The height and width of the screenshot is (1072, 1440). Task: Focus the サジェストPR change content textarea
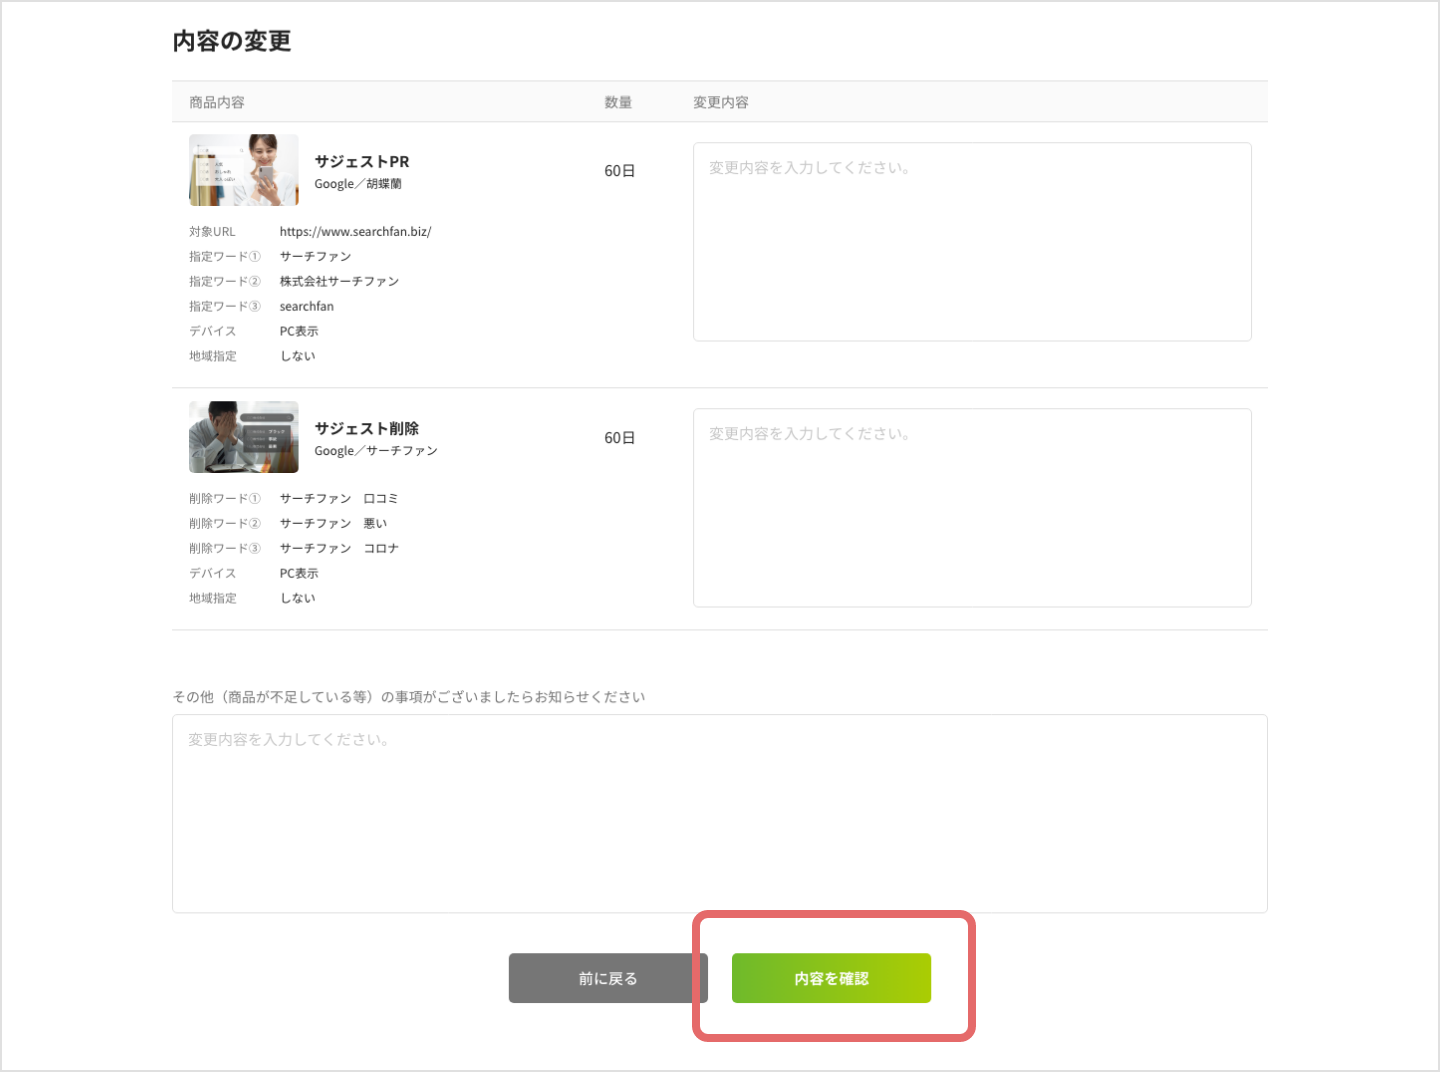coord(971,241)
